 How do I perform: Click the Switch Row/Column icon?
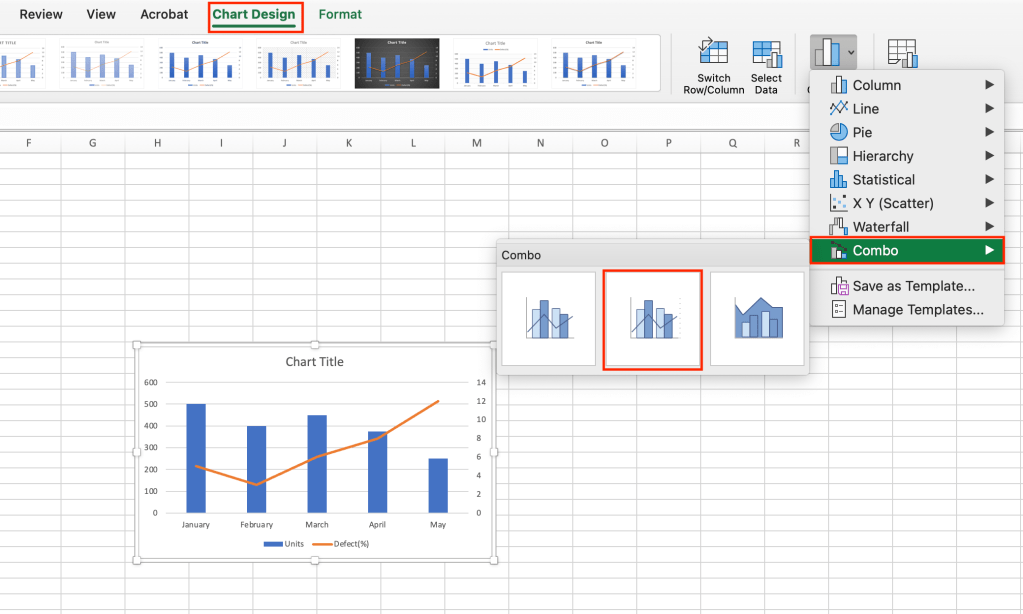(713, 52)
